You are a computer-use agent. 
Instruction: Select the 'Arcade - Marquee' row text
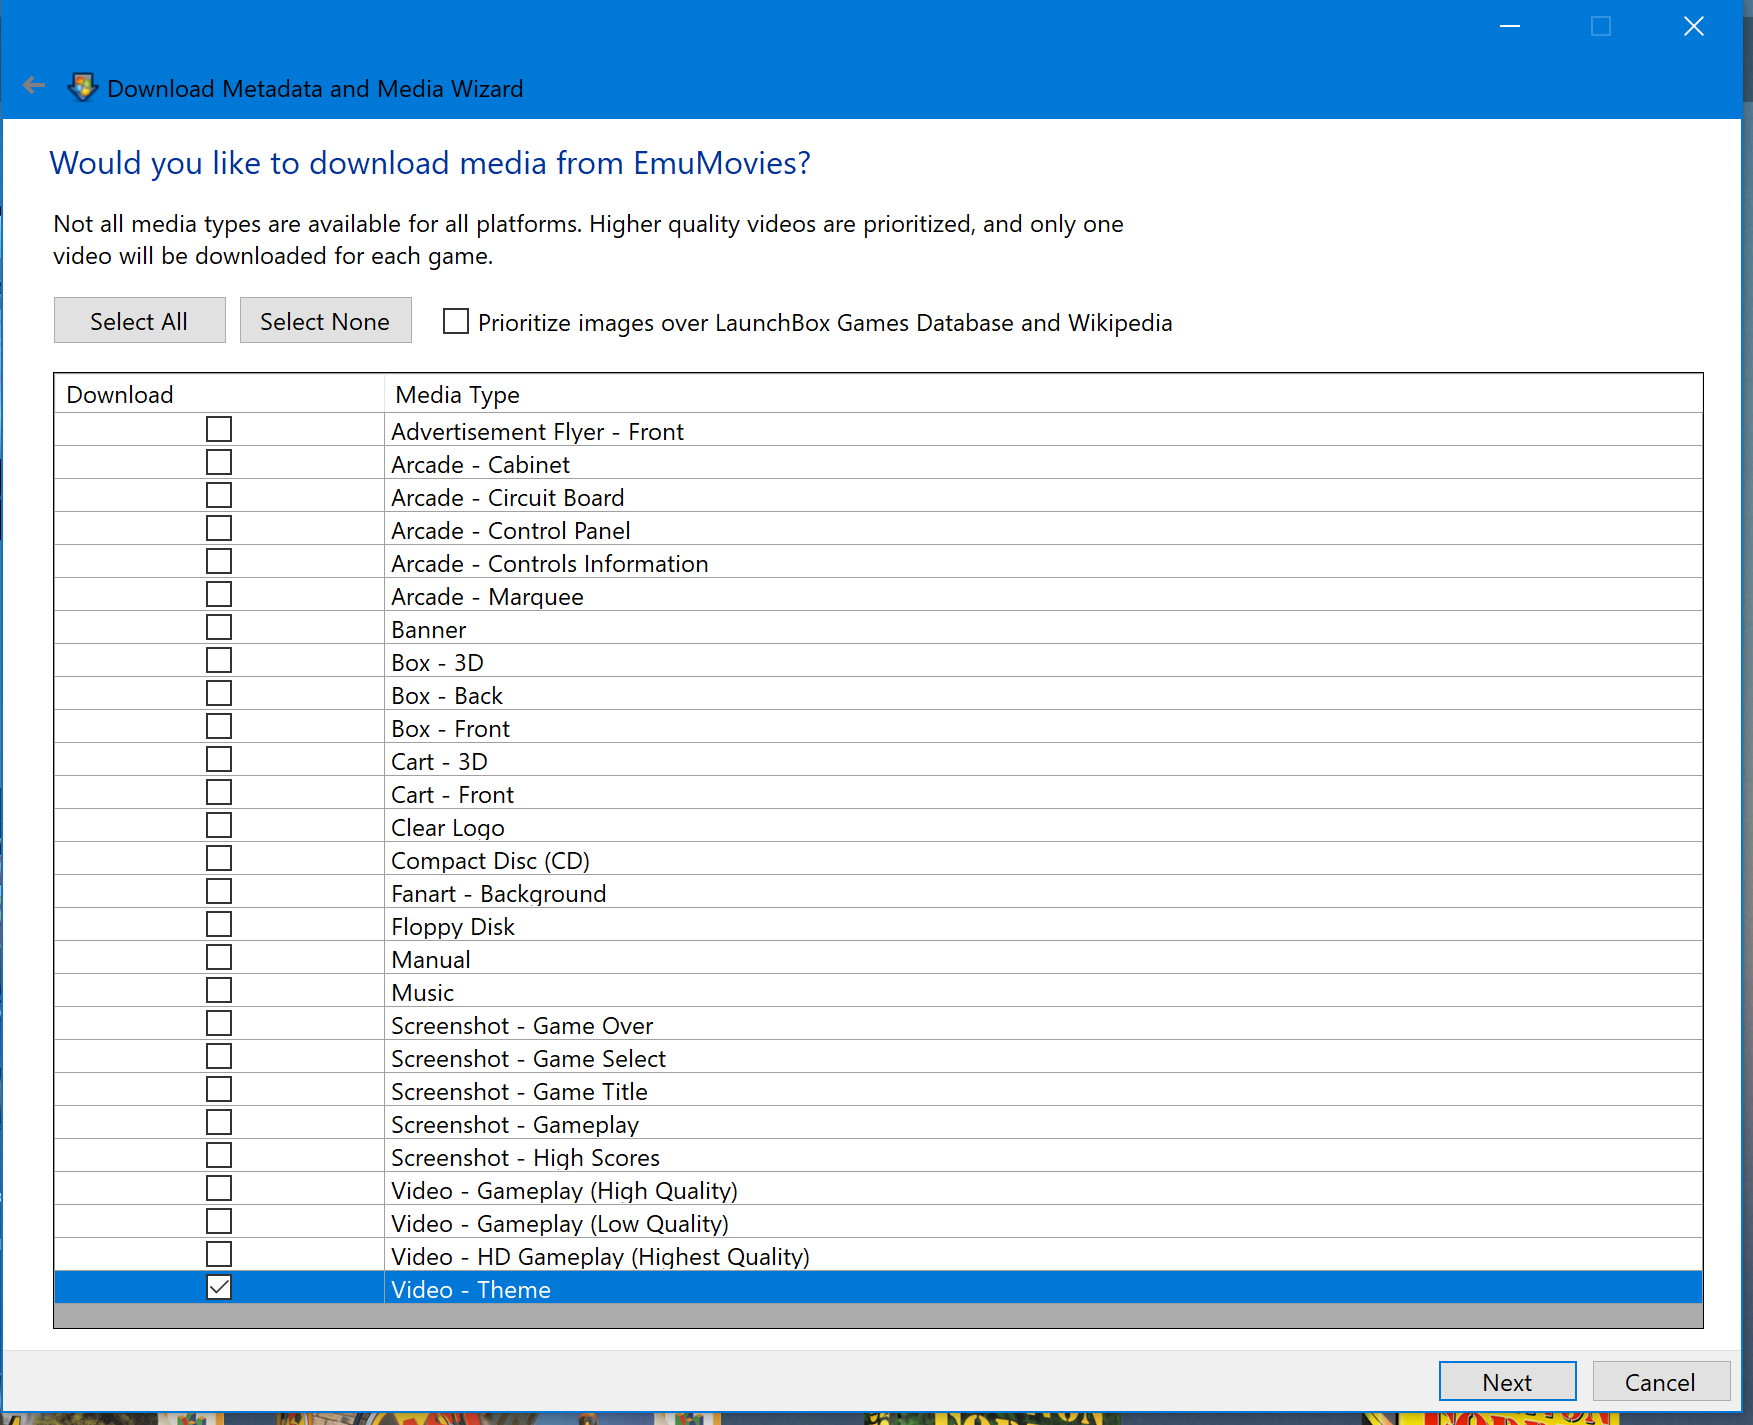(x=487, y=597)
